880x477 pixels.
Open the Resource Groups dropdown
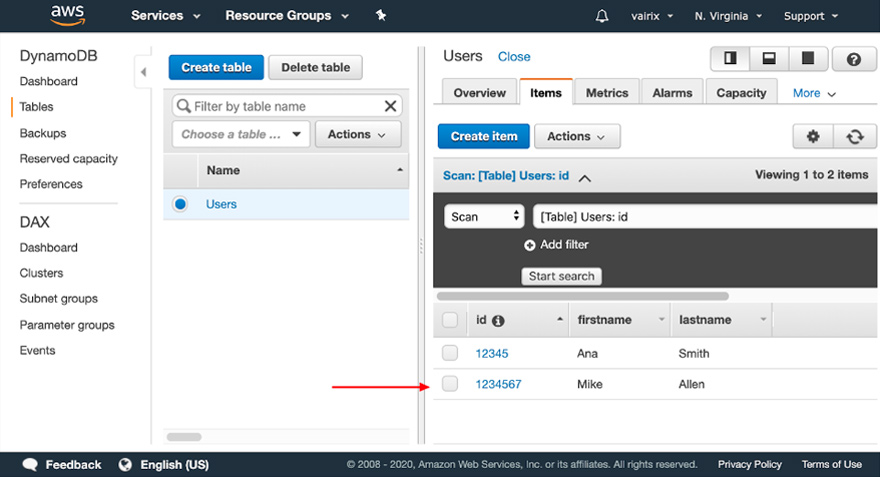(x=287, y=16)
